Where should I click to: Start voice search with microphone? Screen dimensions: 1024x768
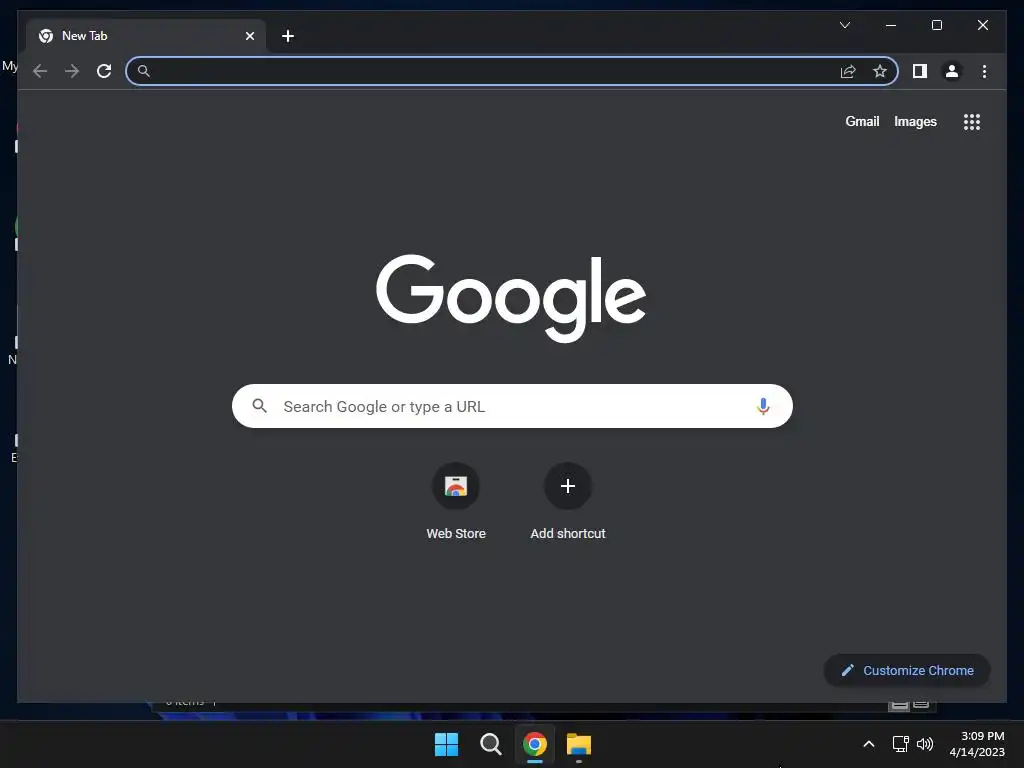[x=763, y=406]
